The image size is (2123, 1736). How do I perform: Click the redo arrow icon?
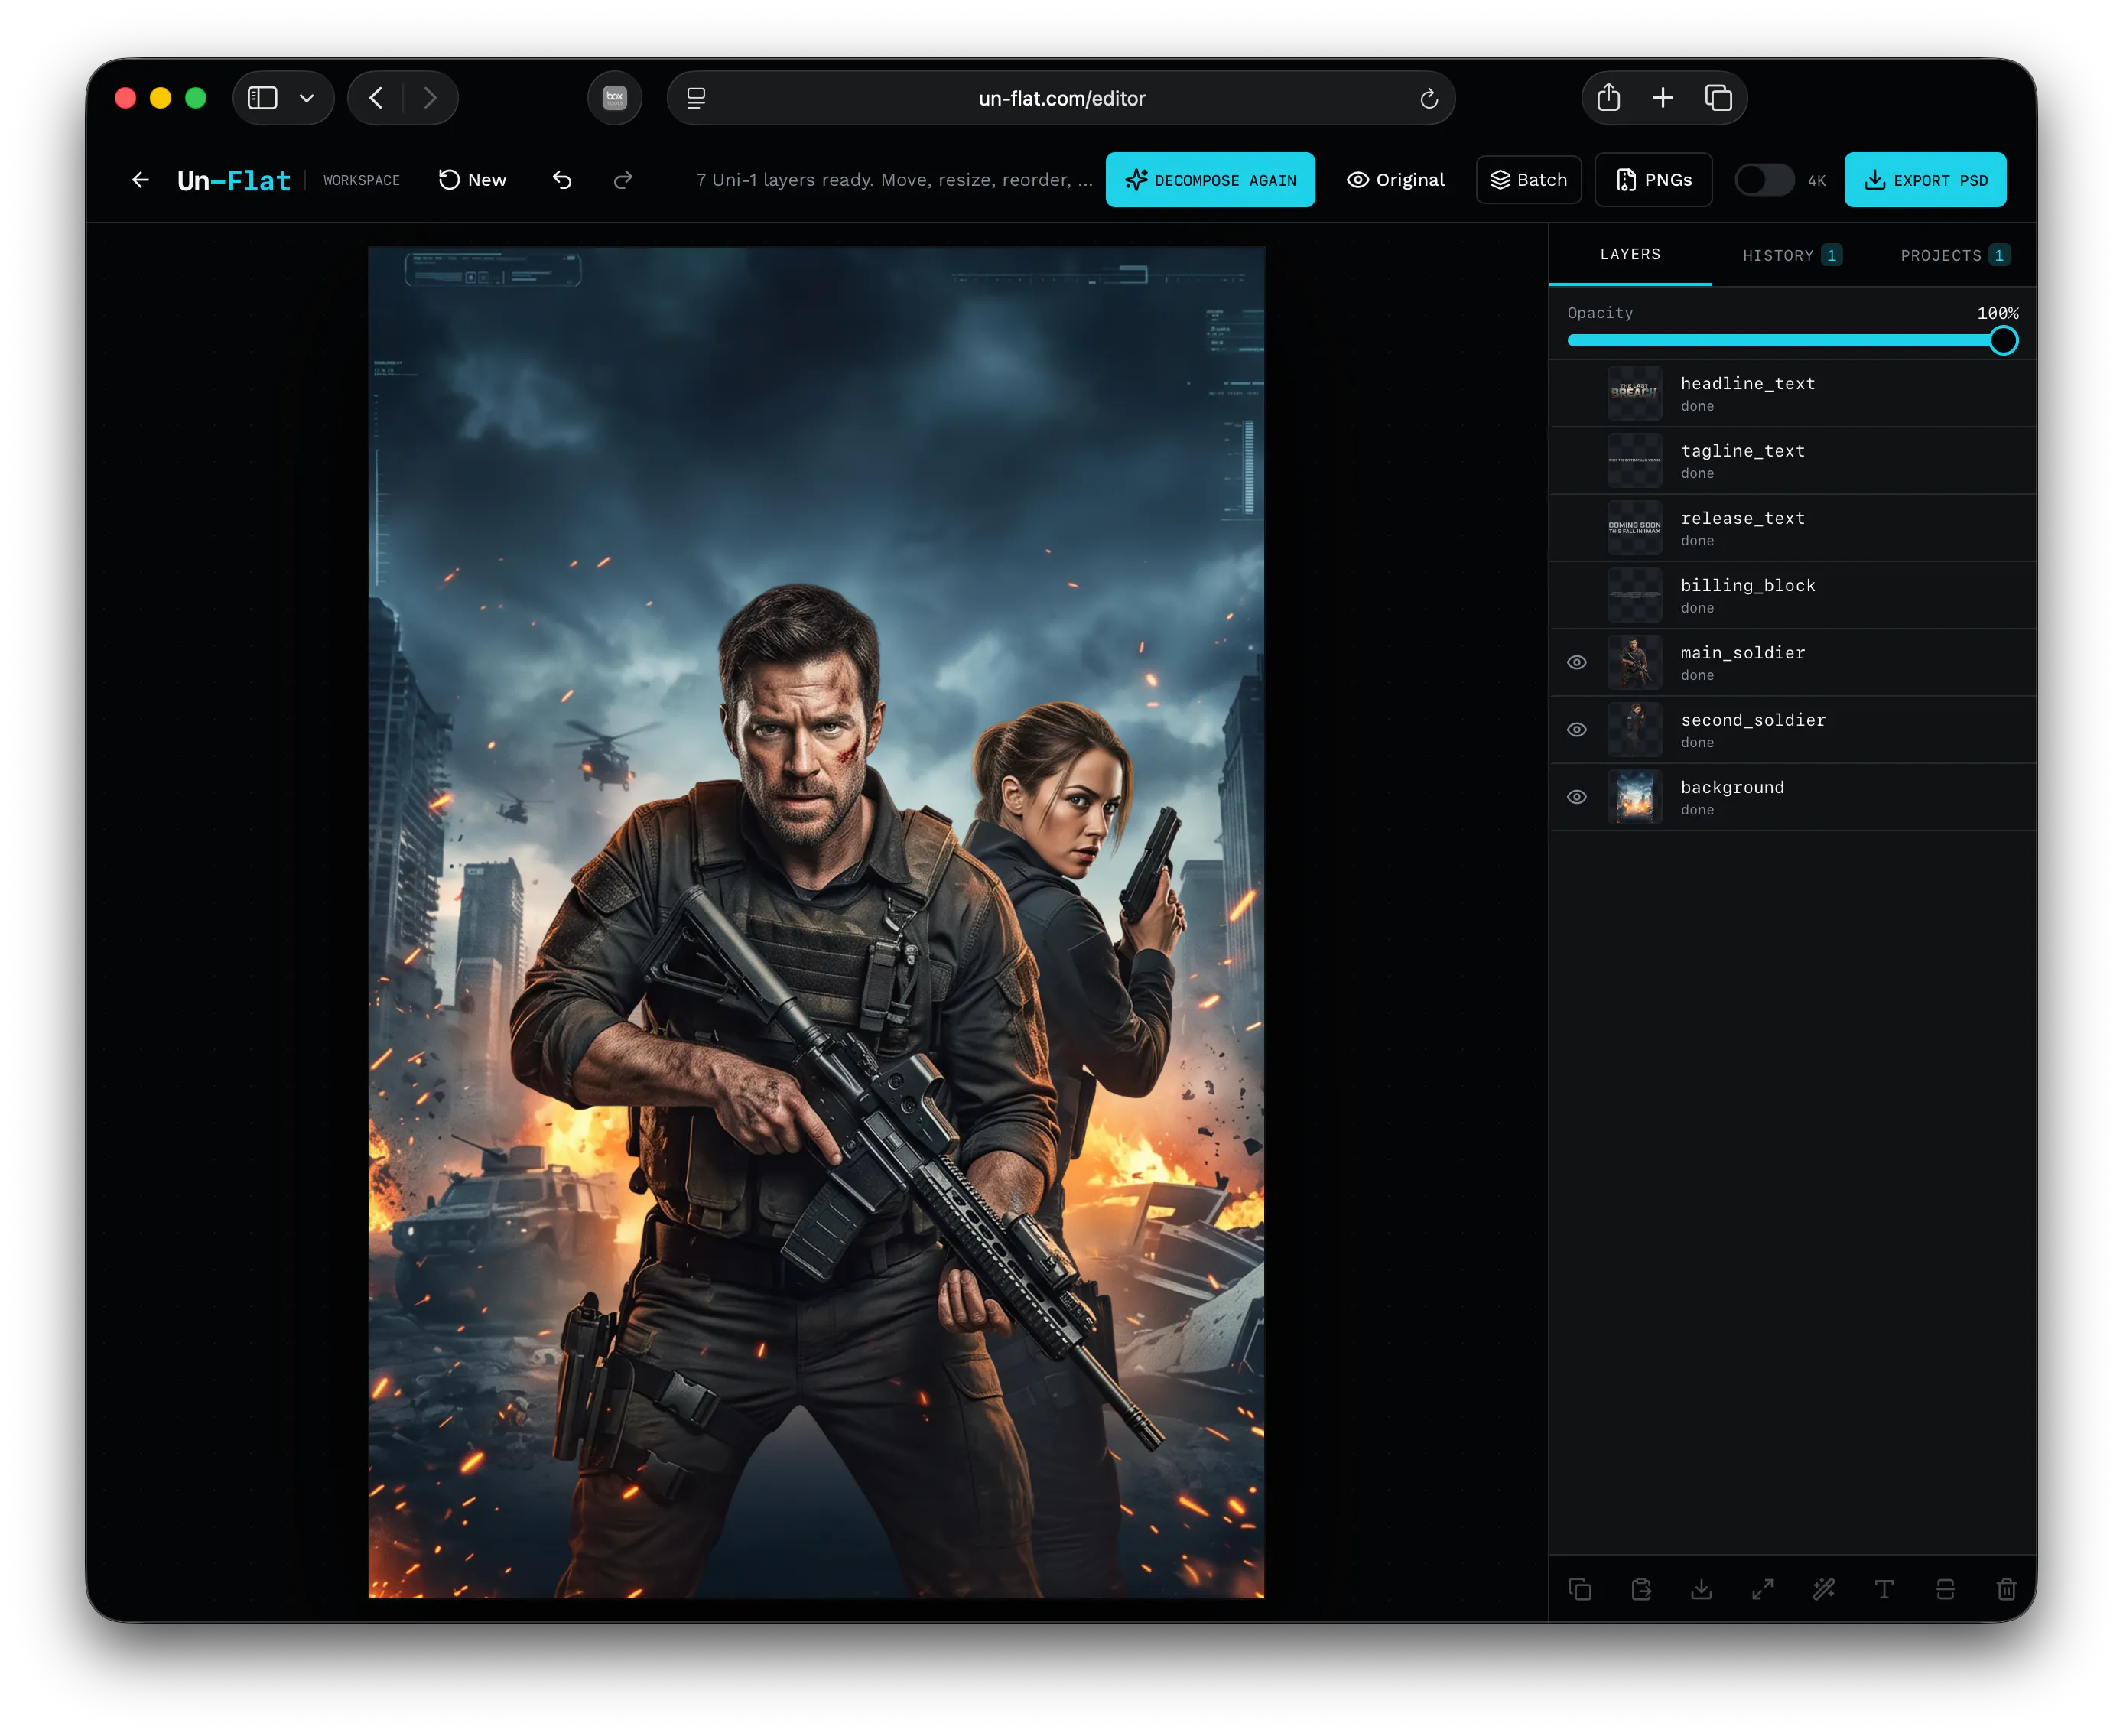[x=623, y=180]
